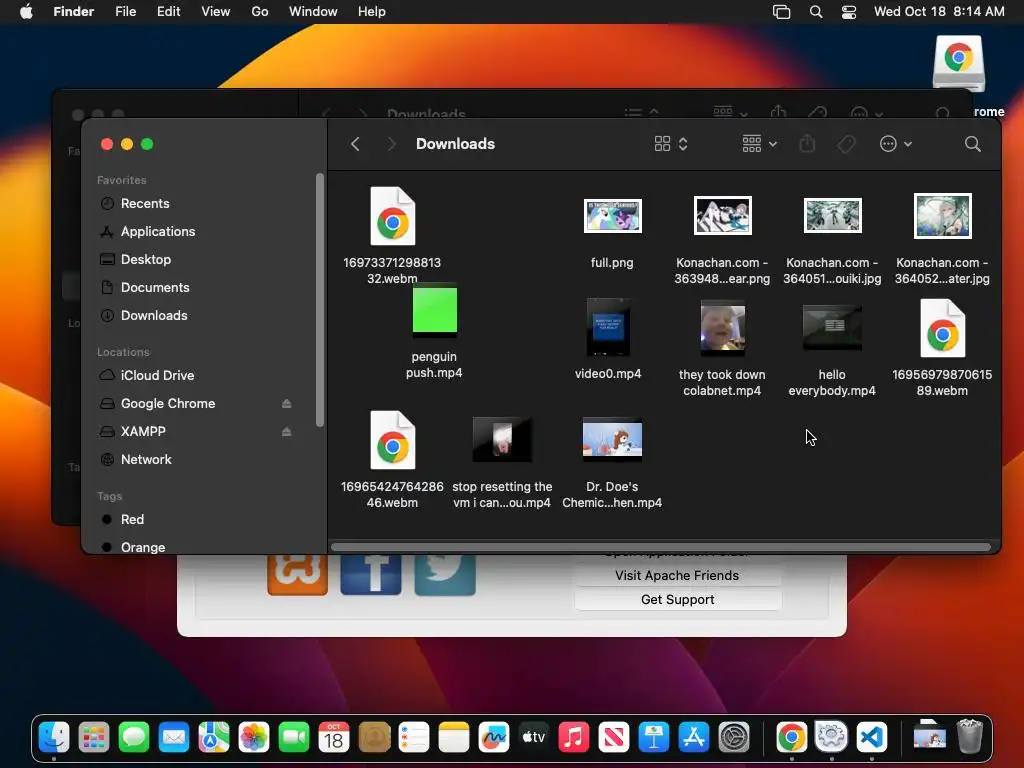This screenshot has width=1024, height=768.
Task: Eject the Google Chrome volume
Action: coord(286,404)
